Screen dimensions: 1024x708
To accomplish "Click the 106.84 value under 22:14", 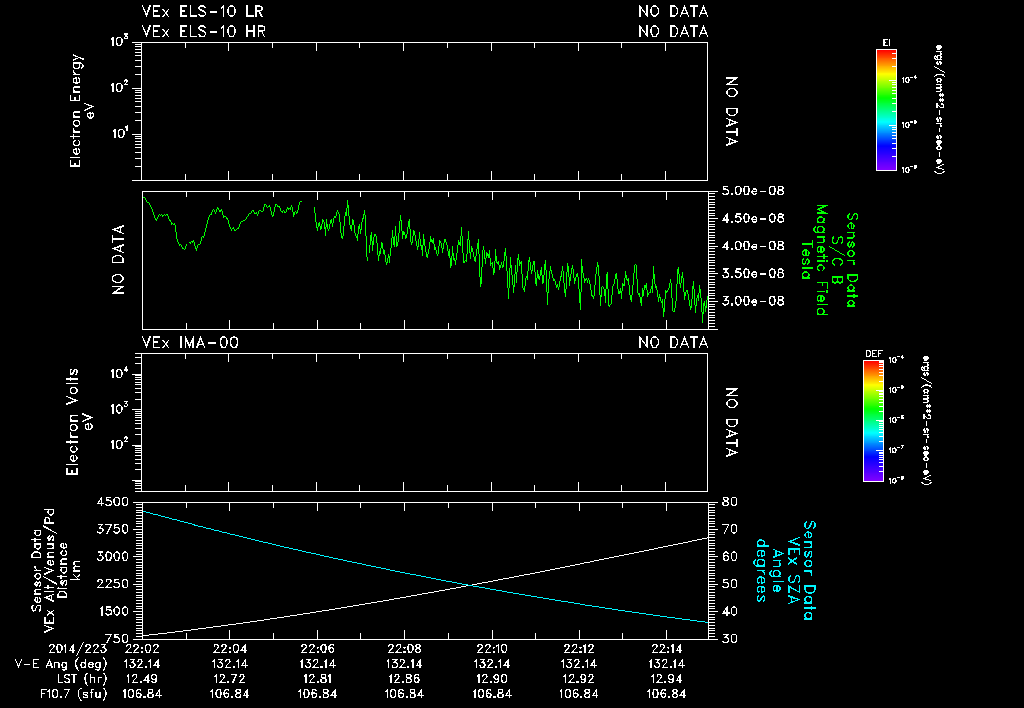I will pyautogui.click(x=666, y=694).
